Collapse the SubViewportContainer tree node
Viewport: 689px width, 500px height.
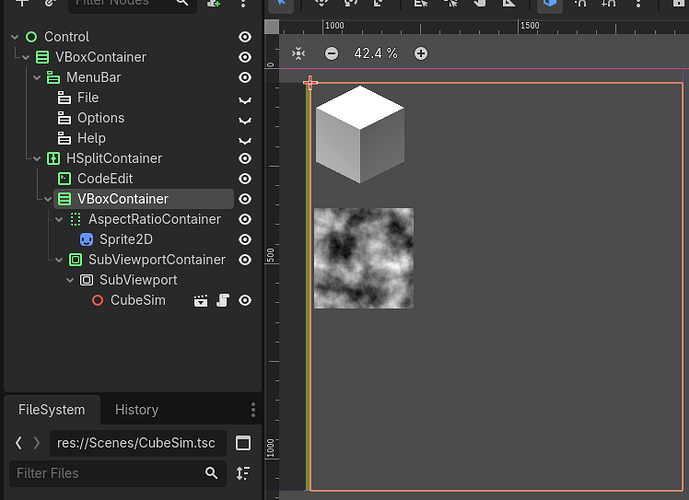[x=59, y=260]
